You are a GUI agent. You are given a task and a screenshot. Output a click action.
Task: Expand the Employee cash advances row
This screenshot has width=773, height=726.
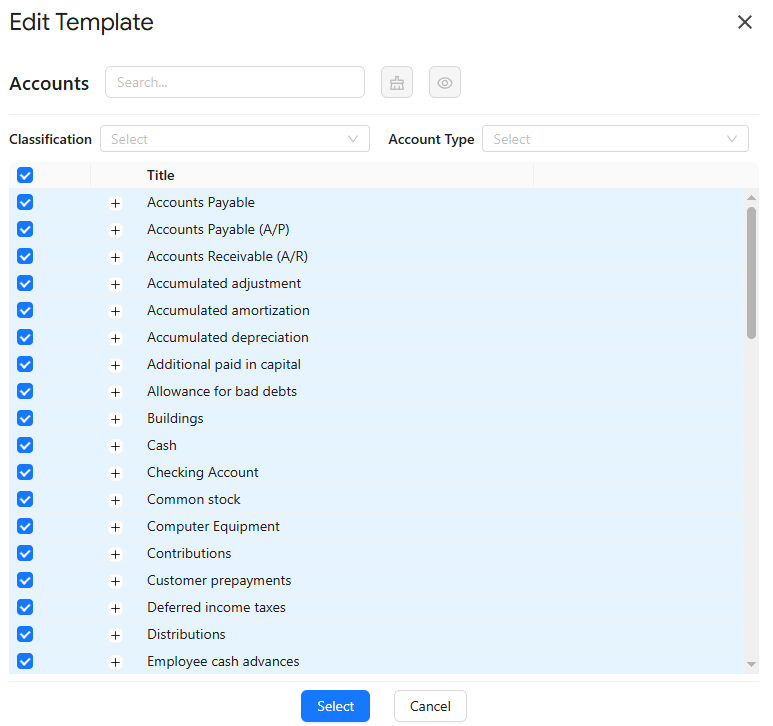pos(115,662)
